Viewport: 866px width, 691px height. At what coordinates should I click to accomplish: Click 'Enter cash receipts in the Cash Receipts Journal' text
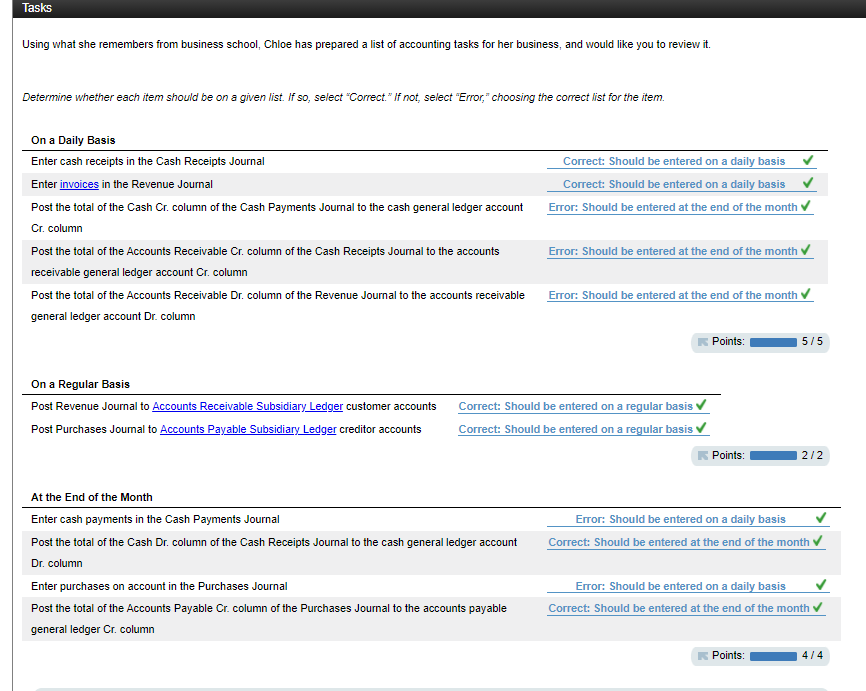click(x=147, y=161)
